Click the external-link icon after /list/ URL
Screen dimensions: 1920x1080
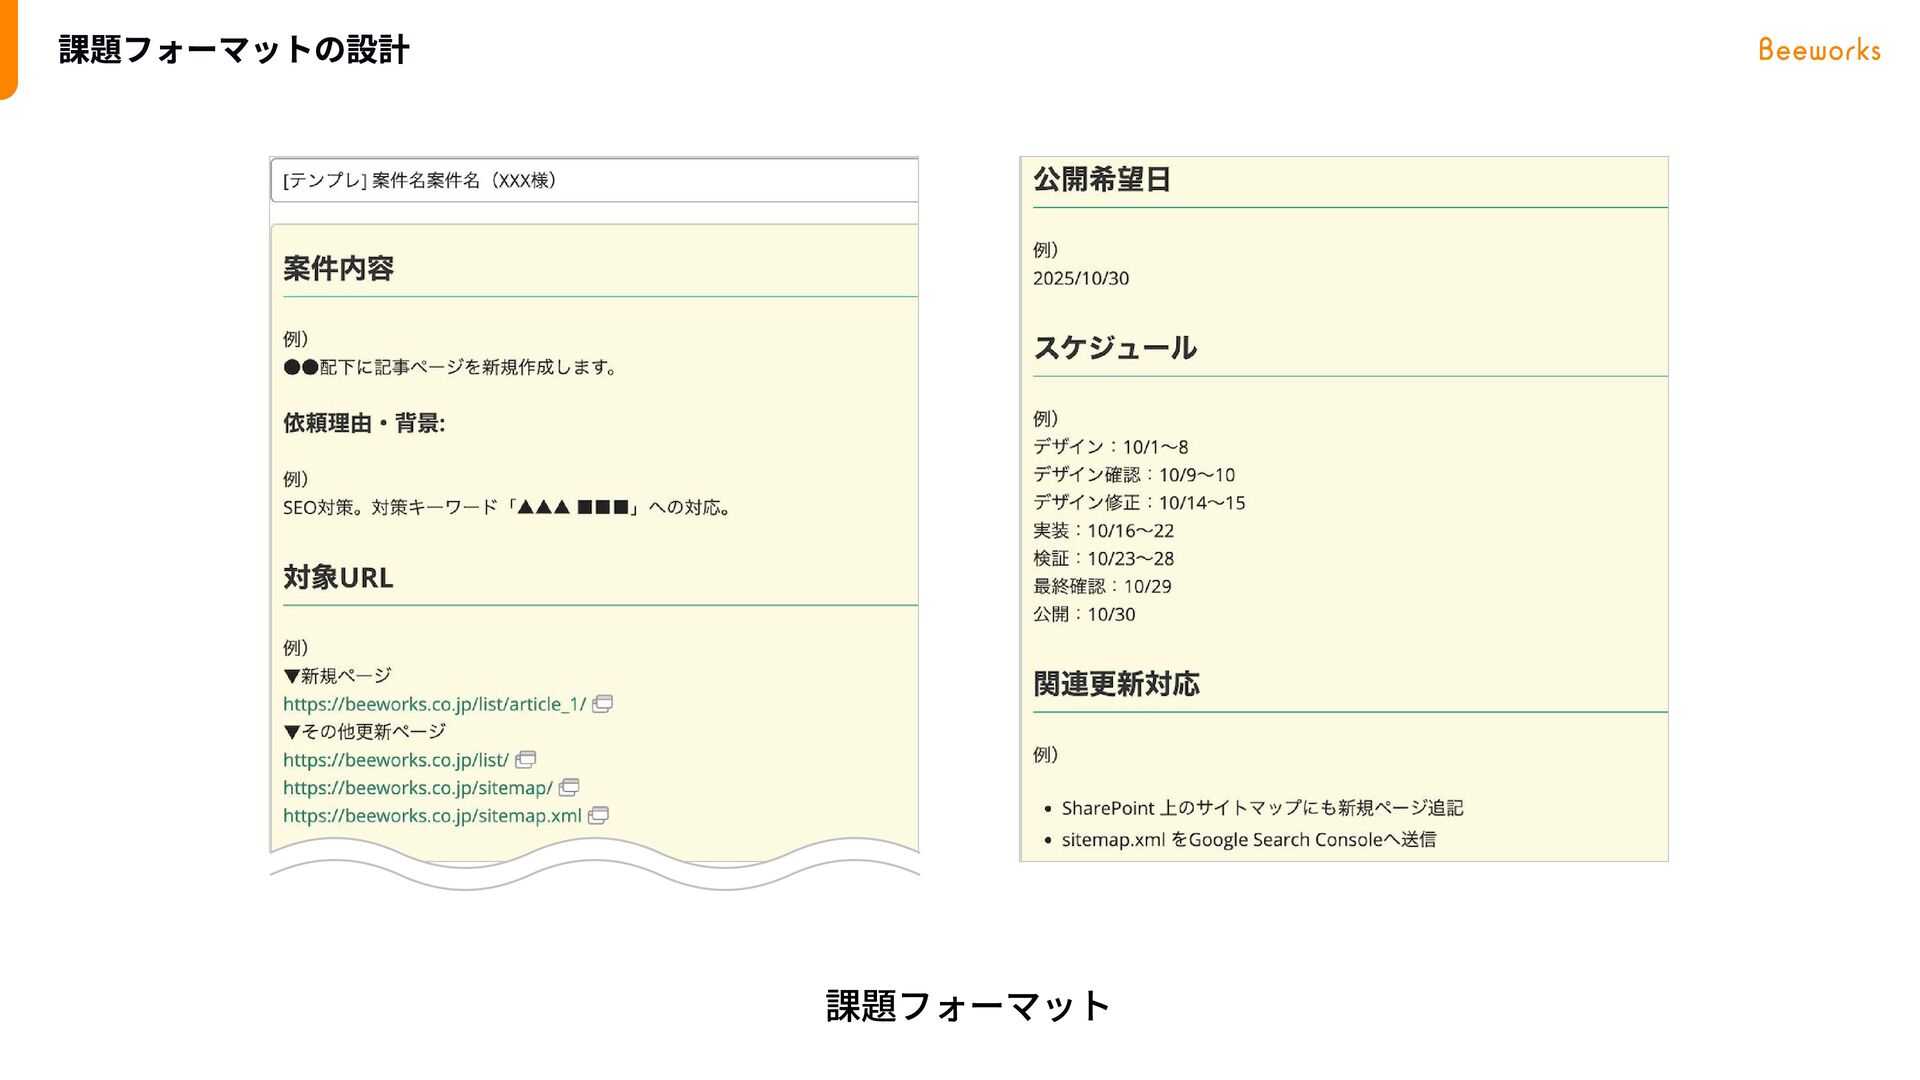tap(525, 760)
